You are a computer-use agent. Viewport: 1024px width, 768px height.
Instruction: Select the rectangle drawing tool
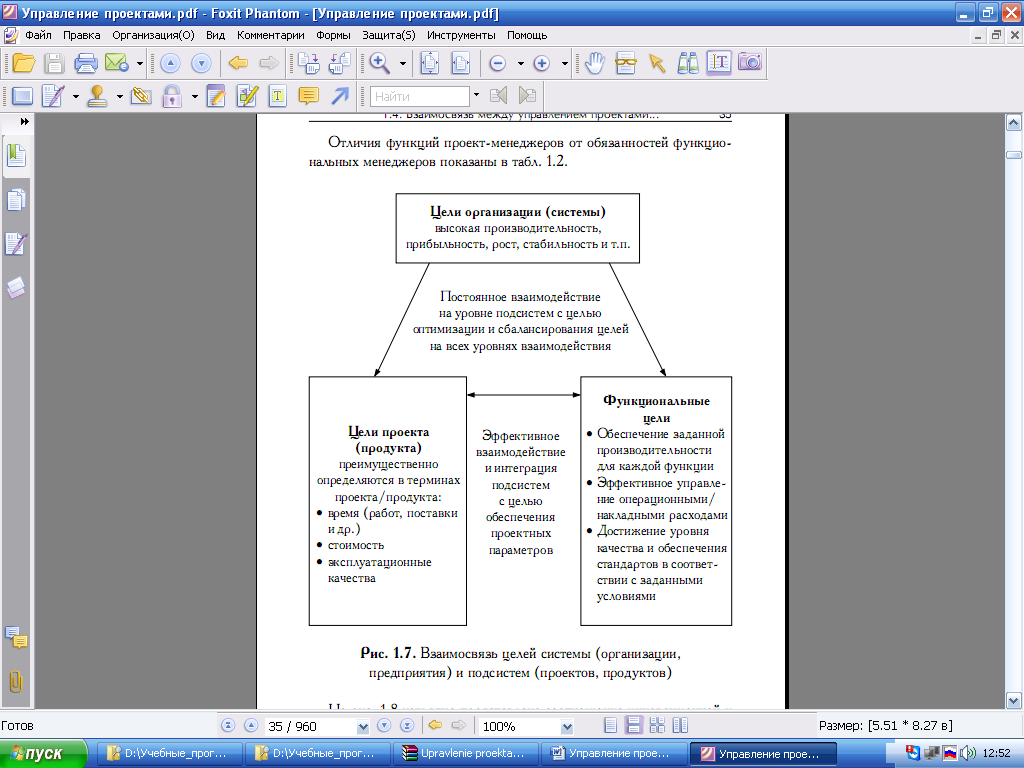(22, 97)
